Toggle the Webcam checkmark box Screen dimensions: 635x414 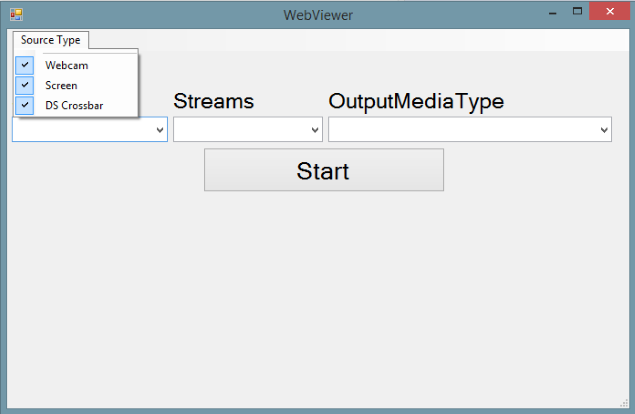[25, 65]
